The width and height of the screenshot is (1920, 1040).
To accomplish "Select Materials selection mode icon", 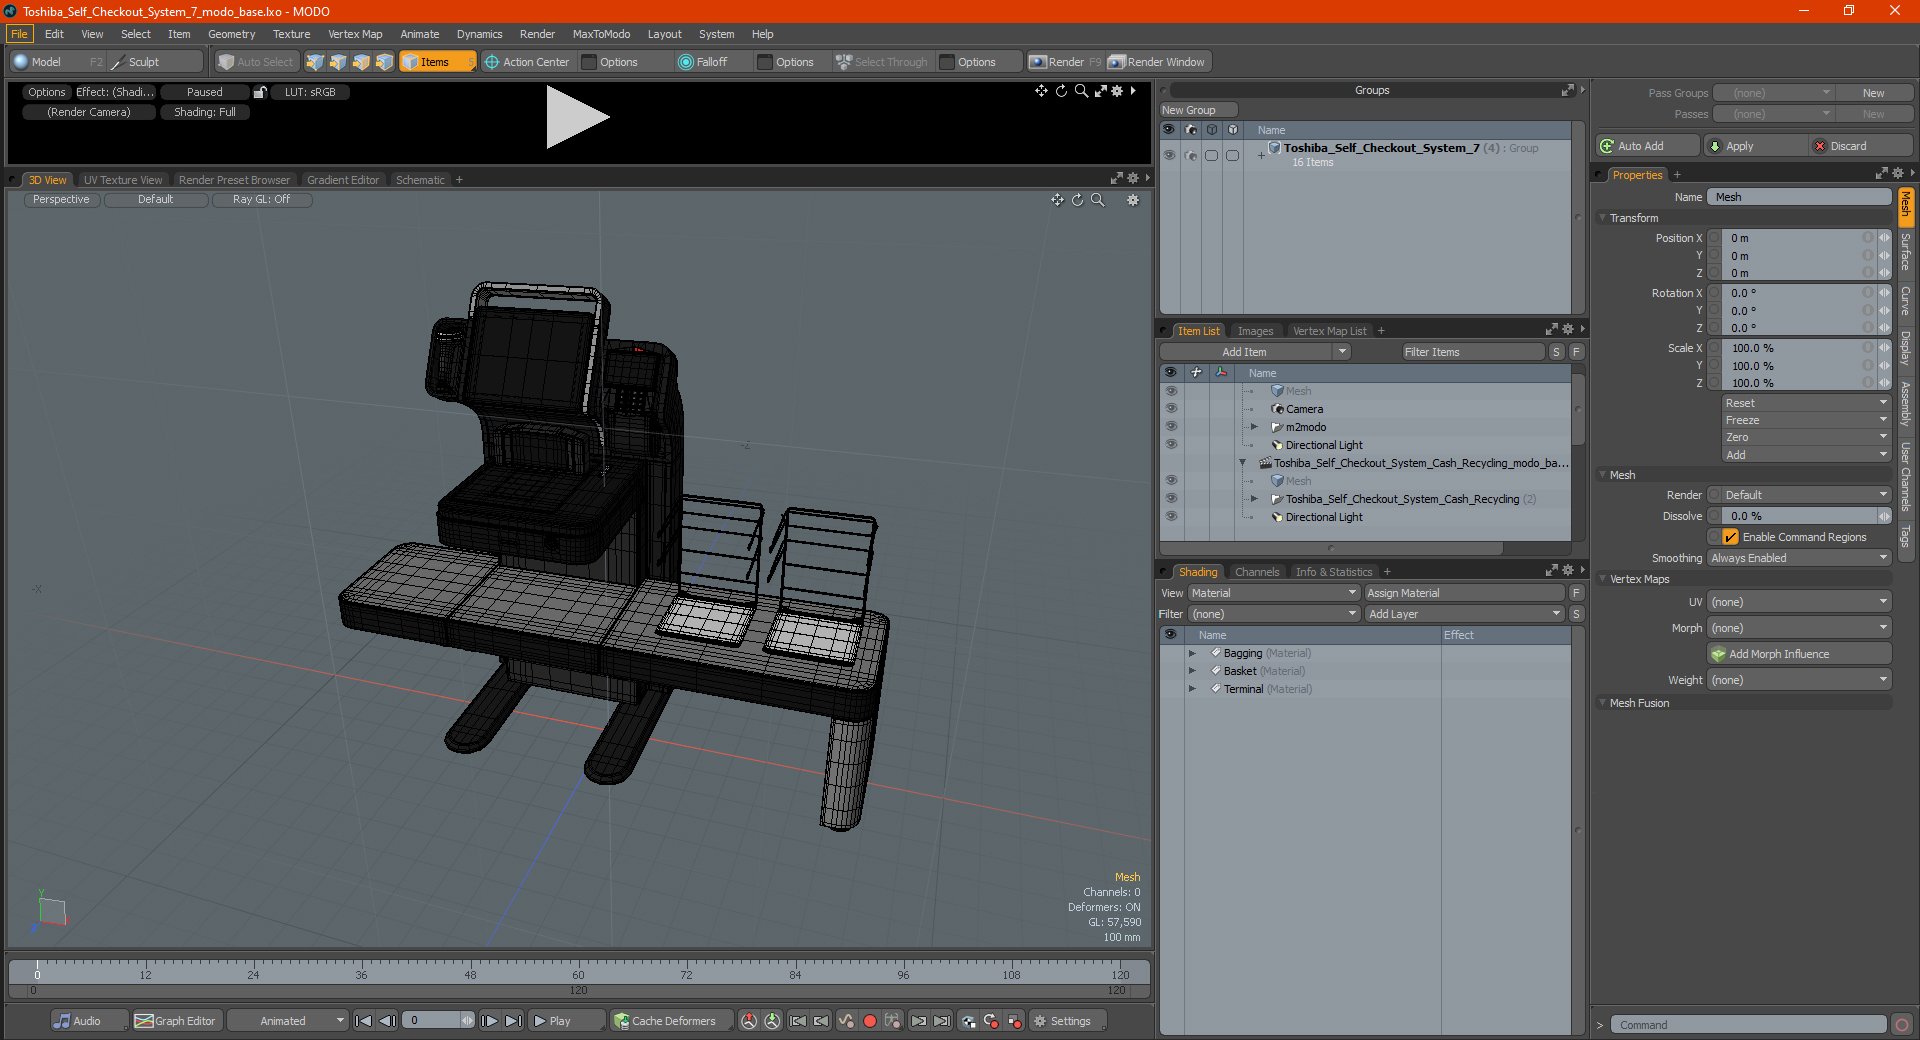I will point(384,62).
